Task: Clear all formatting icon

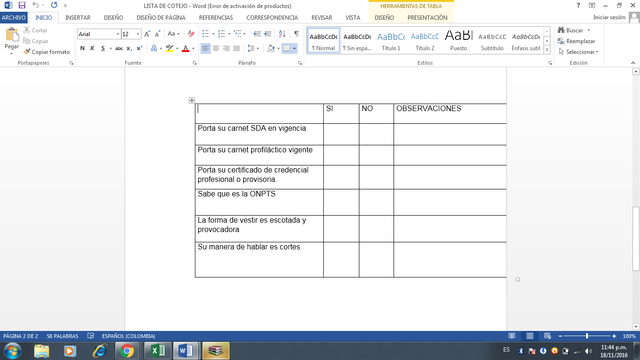Action: tap(191, 34)
